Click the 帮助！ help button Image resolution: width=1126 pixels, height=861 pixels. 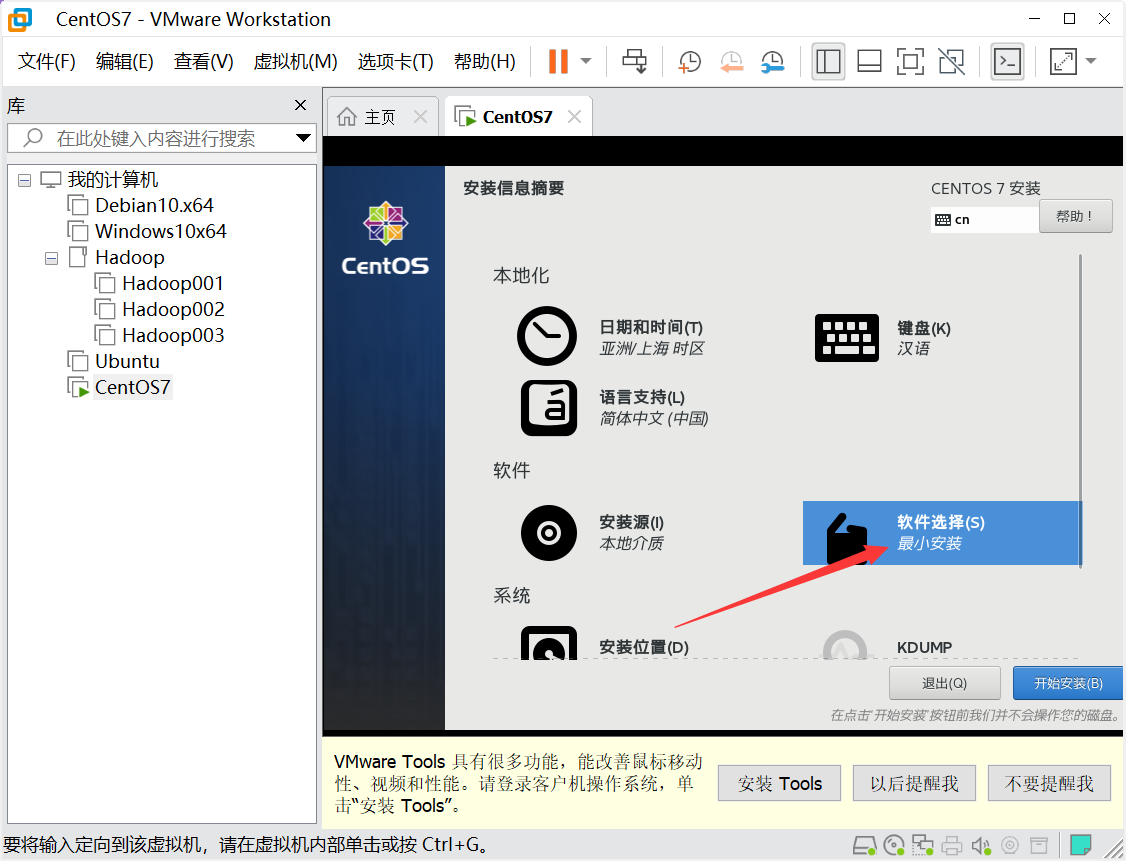1075,216
